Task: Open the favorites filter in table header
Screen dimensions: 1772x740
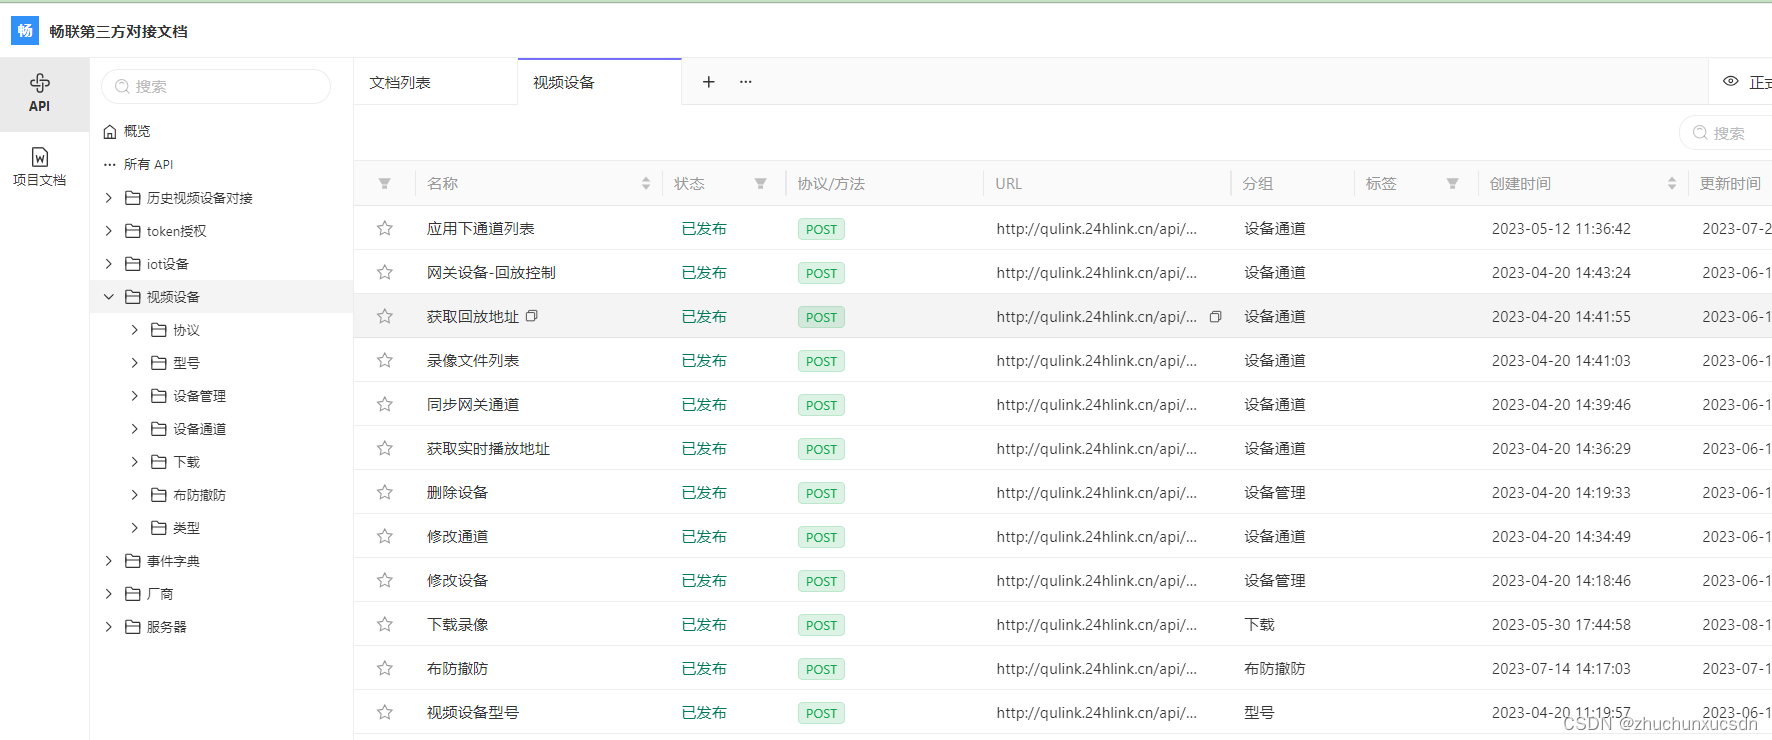Action: point(384,184)
